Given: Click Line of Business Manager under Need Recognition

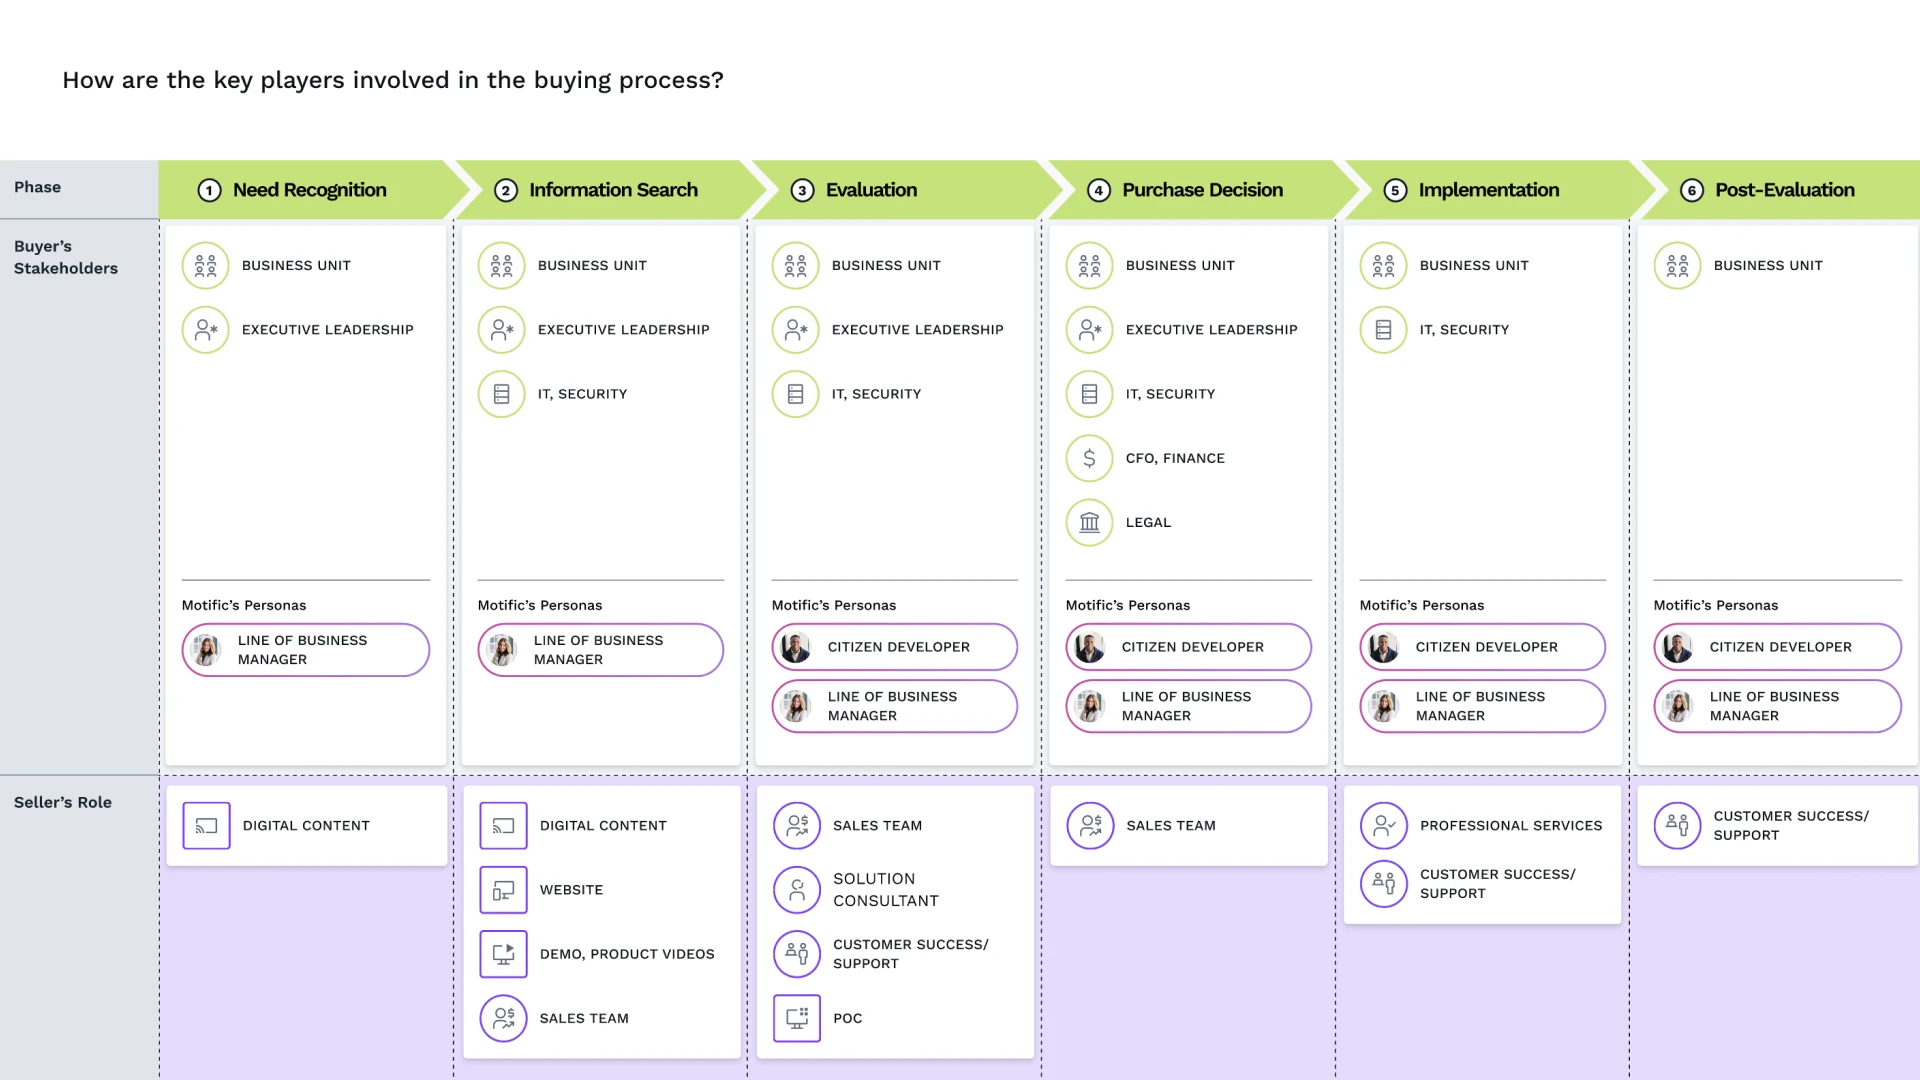Looking at the screenshot, I should tap(306, 650).
